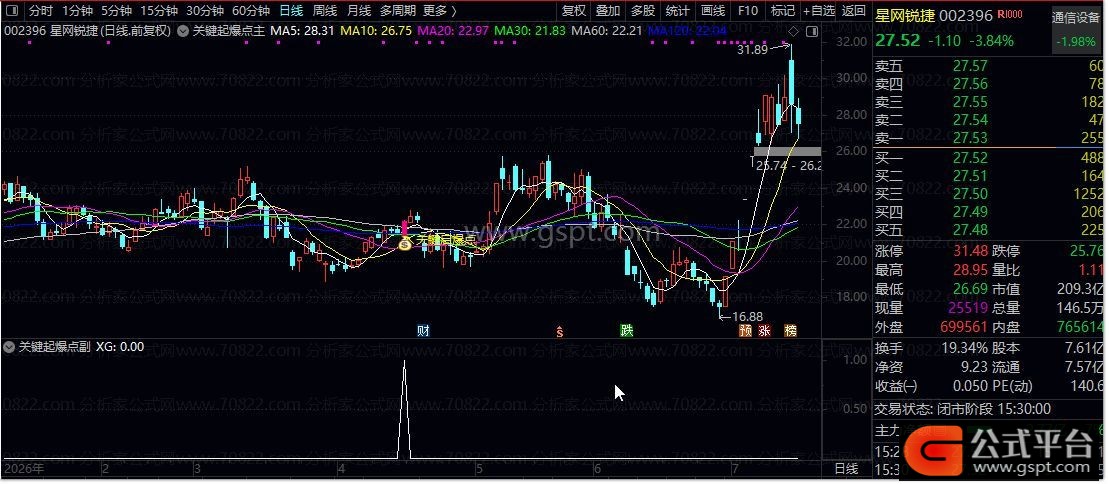Select the 1分钟 period
The width and height of the screenshot is (1109, 484).
tap(76, 11)
